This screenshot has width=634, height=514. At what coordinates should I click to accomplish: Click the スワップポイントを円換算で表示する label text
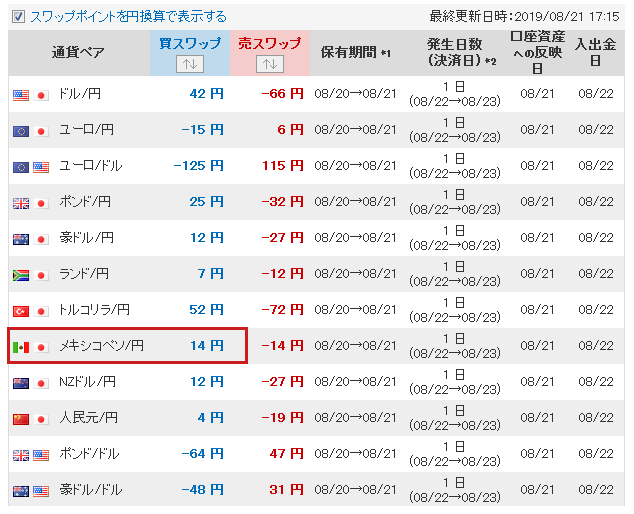(x=128, y=16)
